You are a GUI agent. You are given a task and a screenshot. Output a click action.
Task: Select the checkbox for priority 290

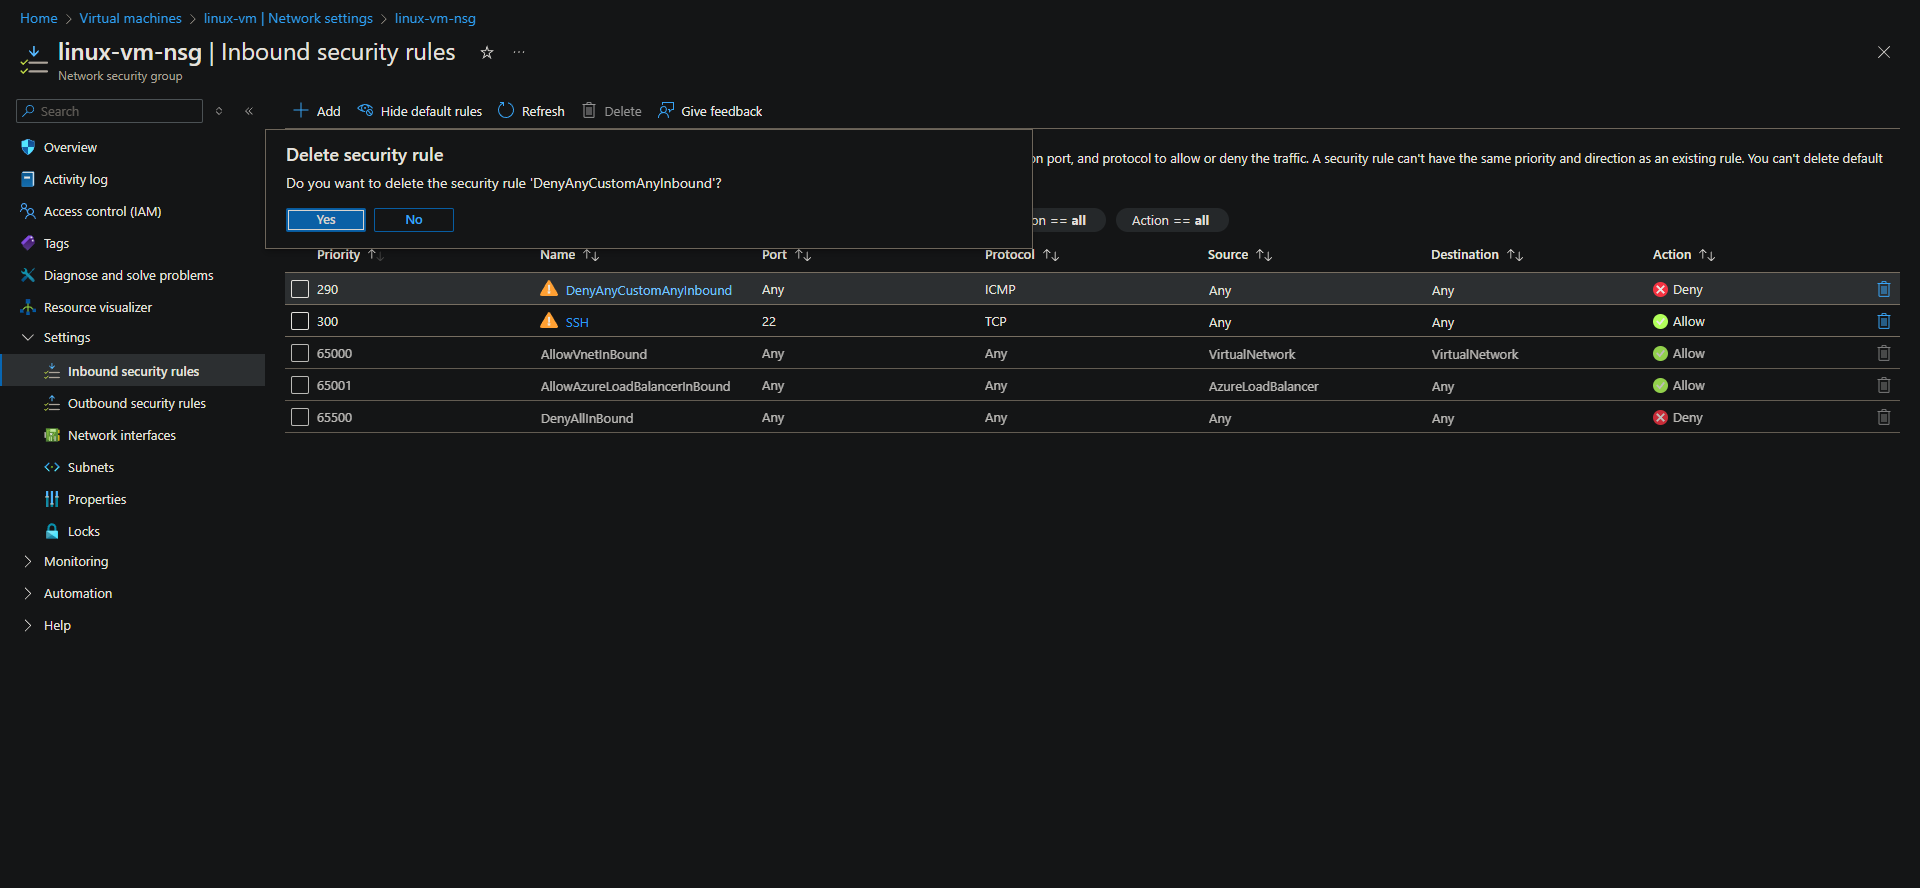tap(300, 290)
